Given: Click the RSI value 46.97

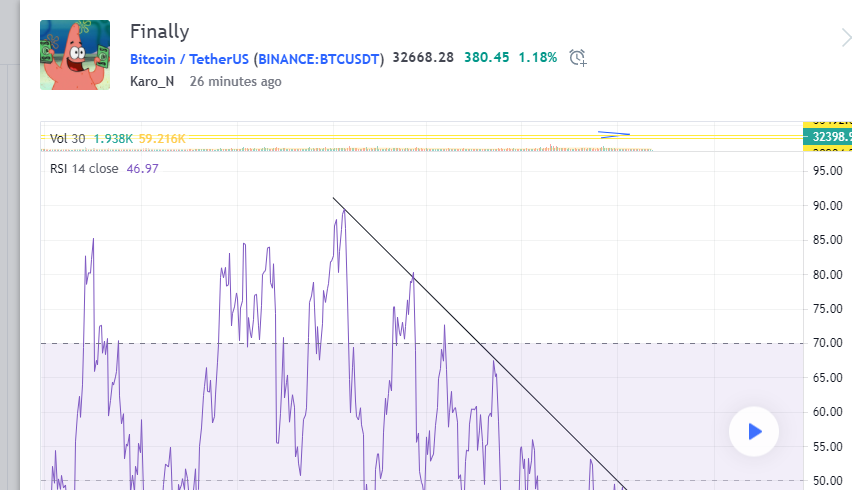Looking at the screenshot, I should click(142, 168).
